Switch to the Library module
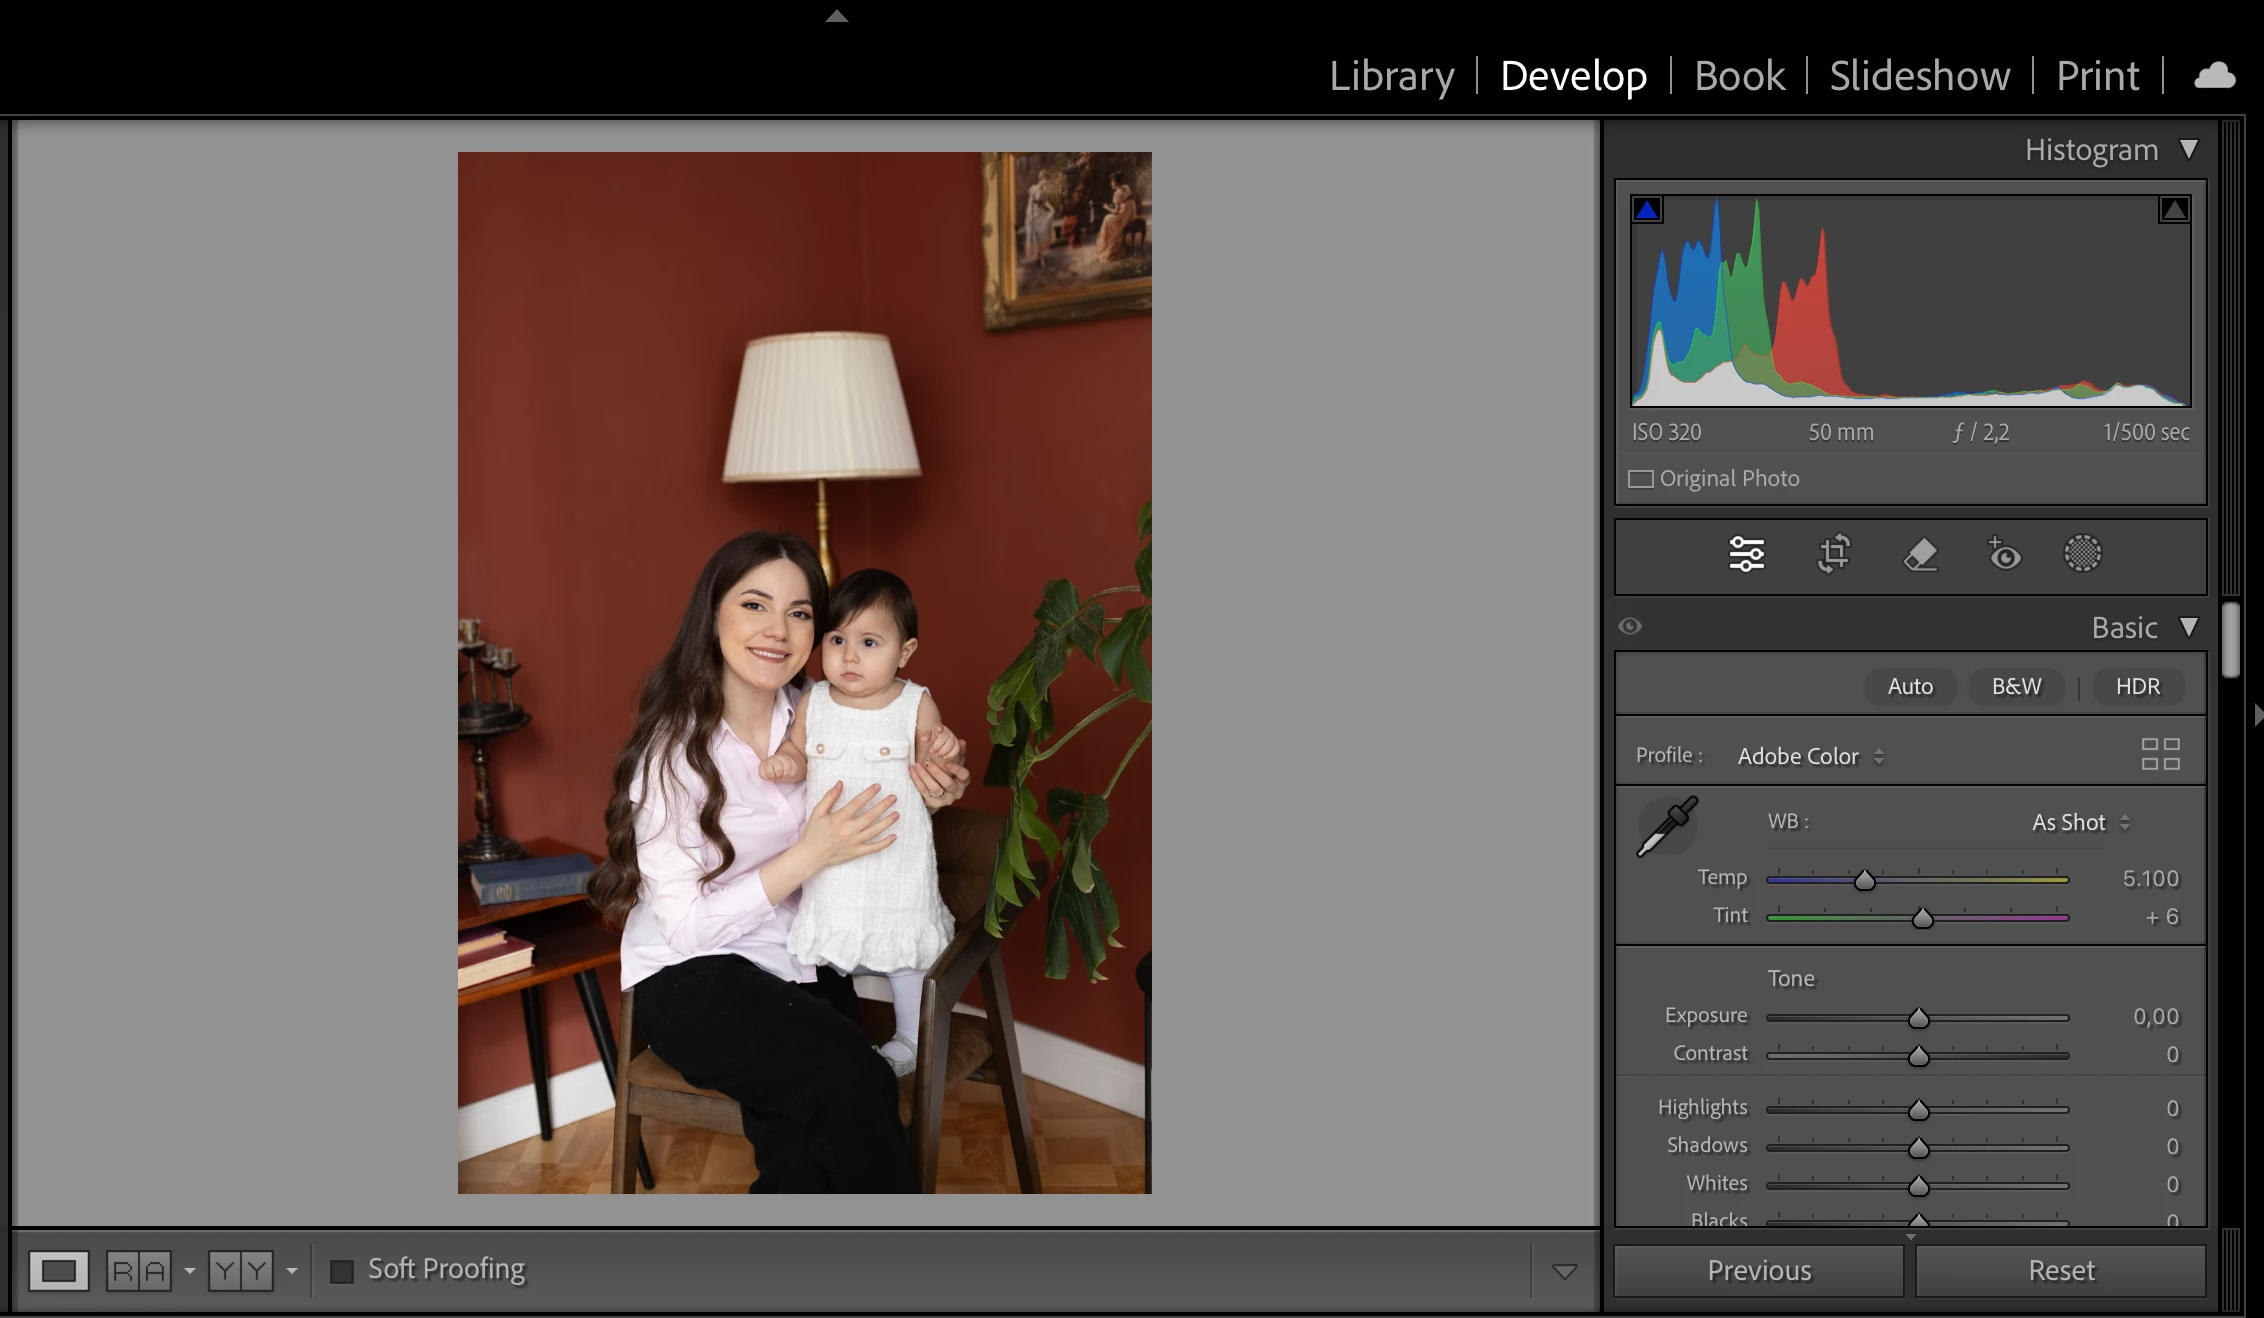 point(1391,76)
